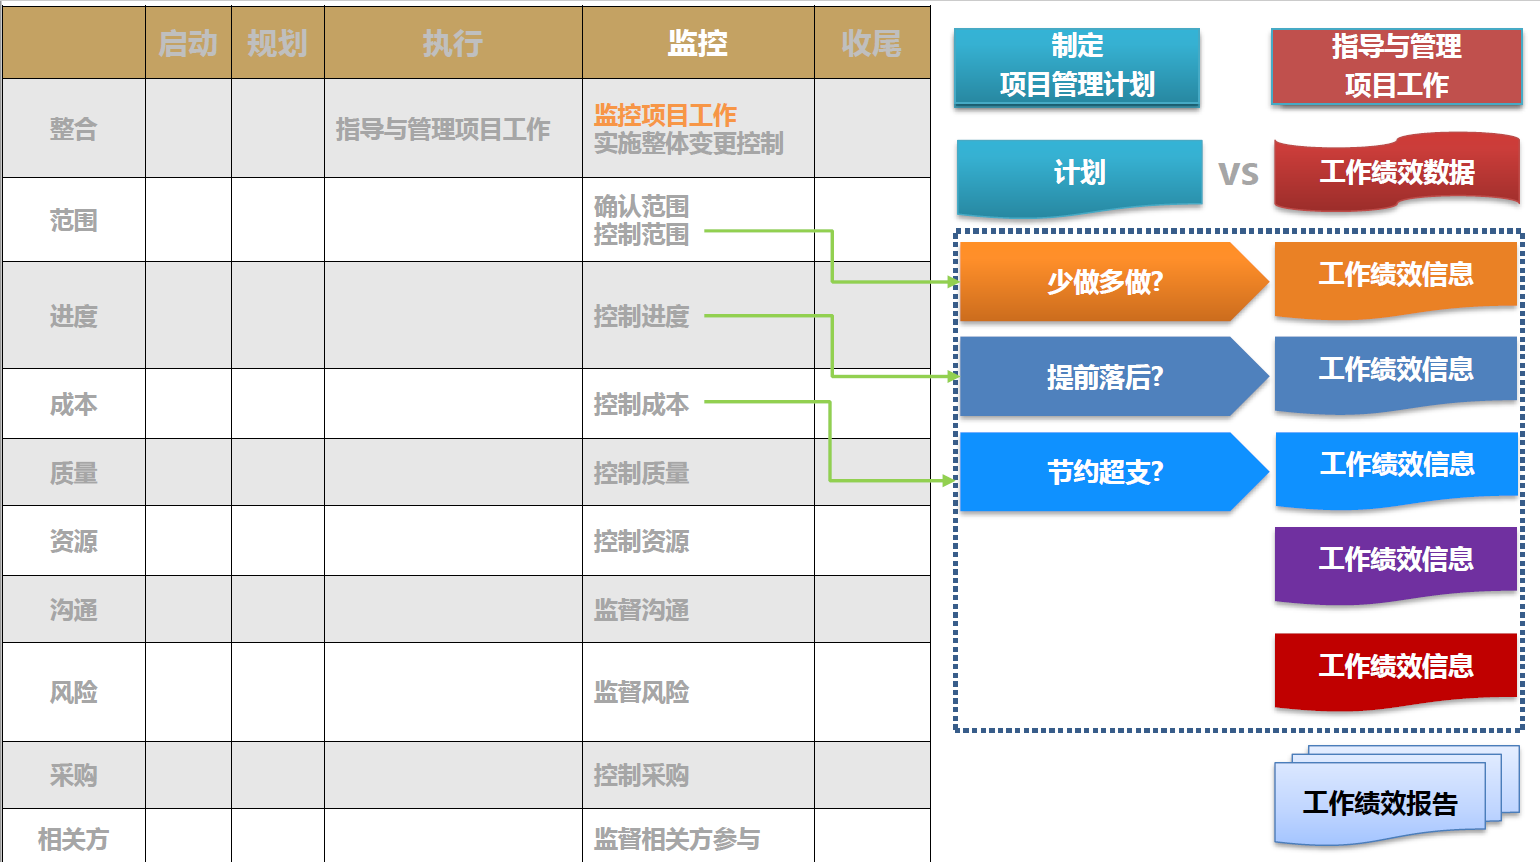Select 控制成本 text
Screen dimensions: 1540x862
point(641,404)
